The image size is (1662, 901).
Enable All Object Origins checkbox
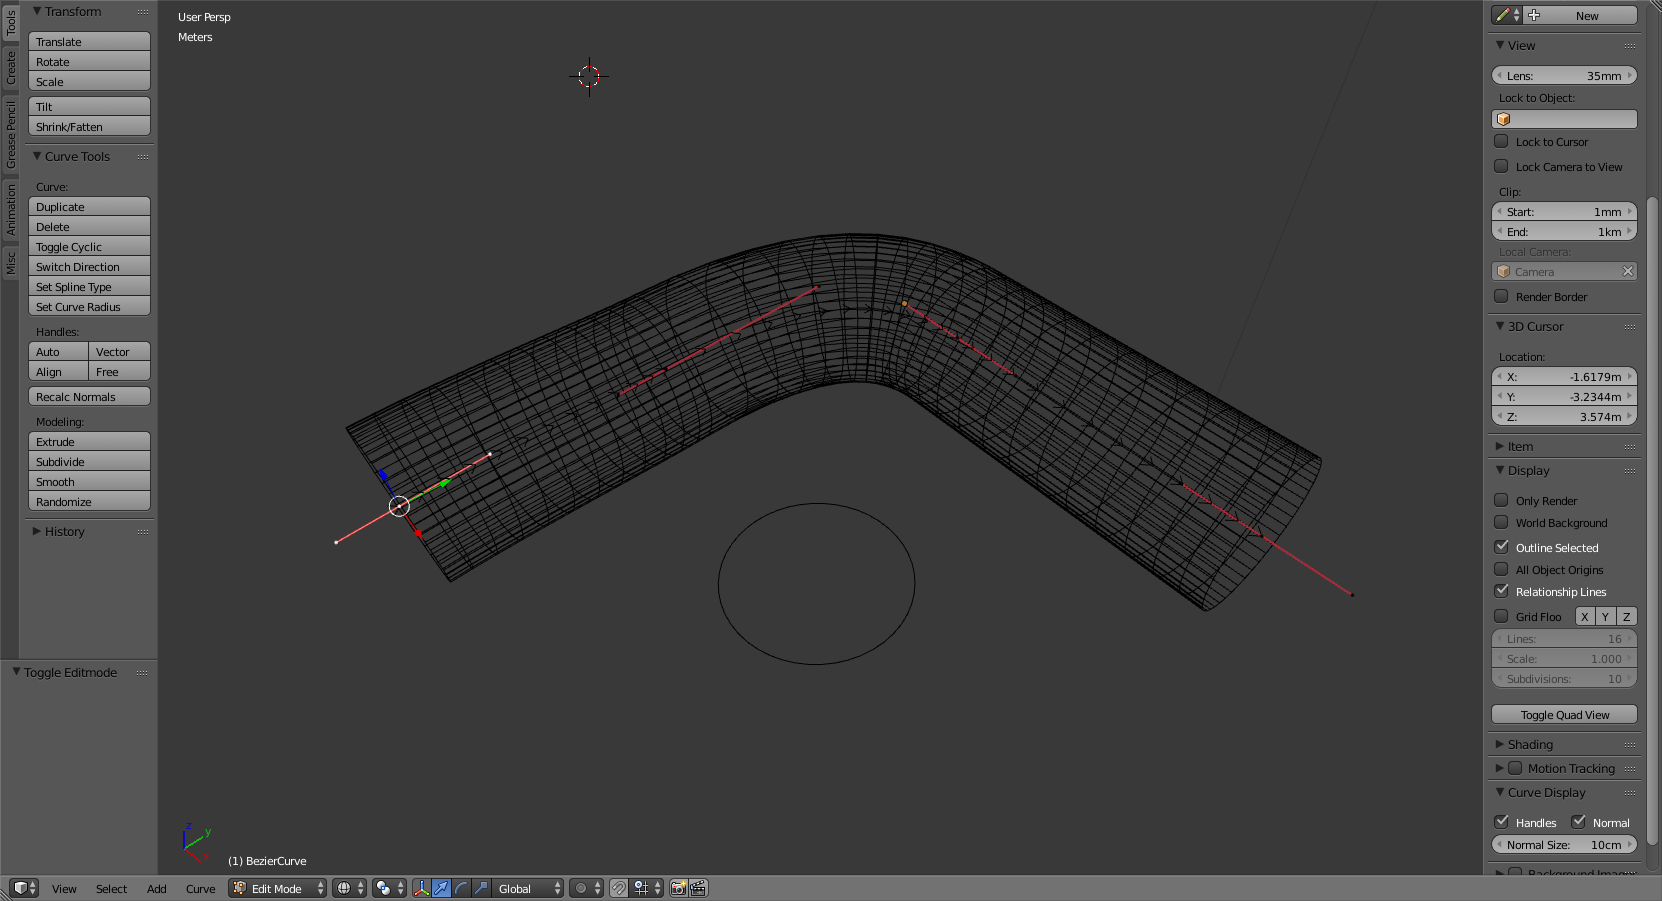(x=1501, y=569)
